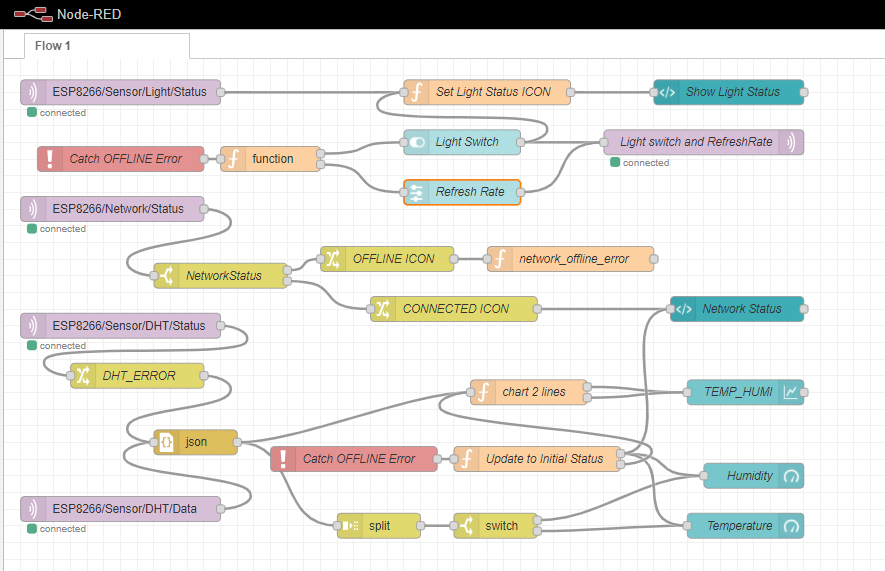Click connected status under ESP8266/Sensor/DHT/Data
The height and width of the screenshot is (571, 885).
click(x=56, y=529)
